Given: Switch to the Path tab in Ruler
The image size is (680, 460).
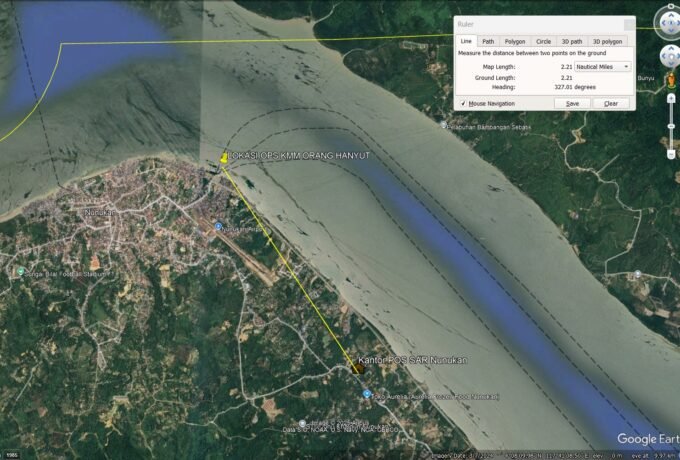Looking at the screenshot, I should click(x=488, y=41).
